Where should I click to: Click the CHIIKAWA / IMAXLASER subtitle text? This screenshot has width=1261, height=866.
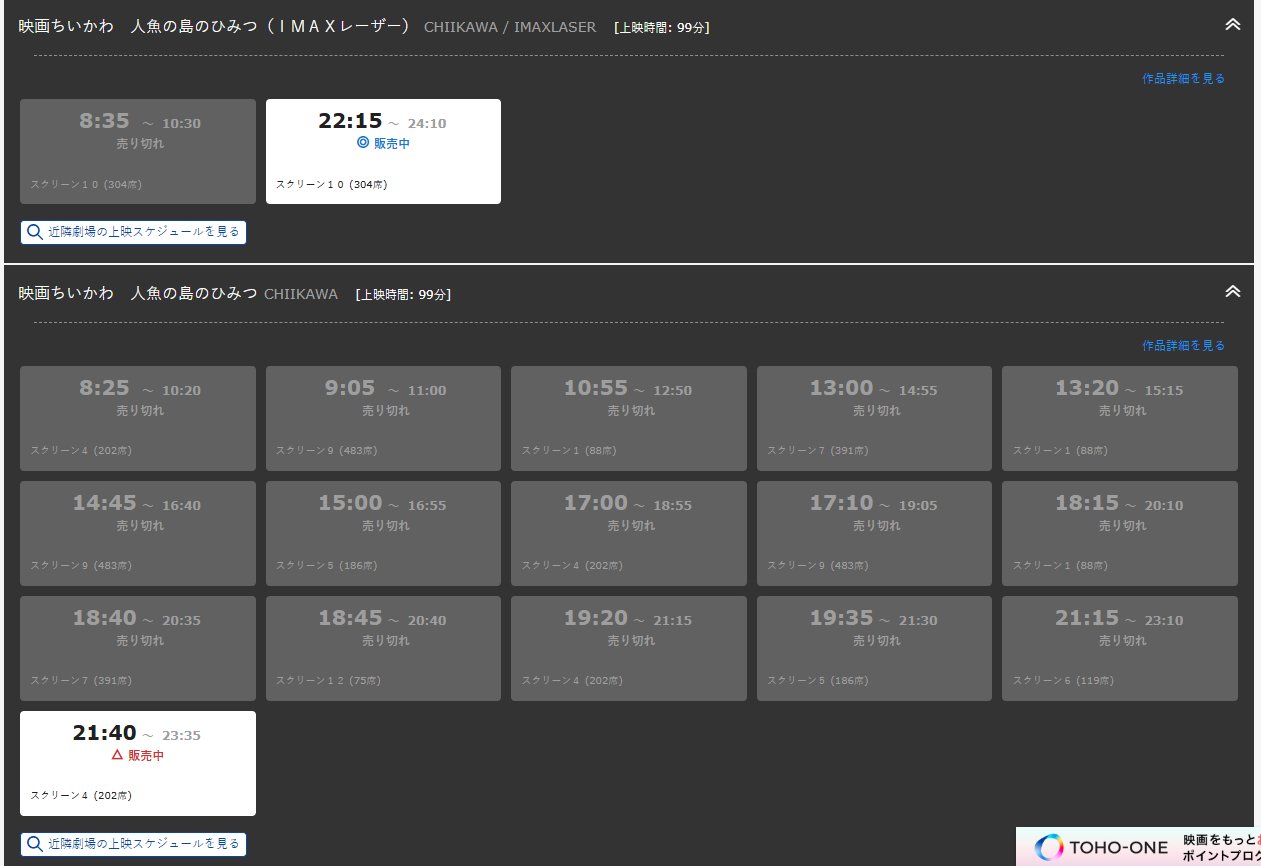(510, 27)
